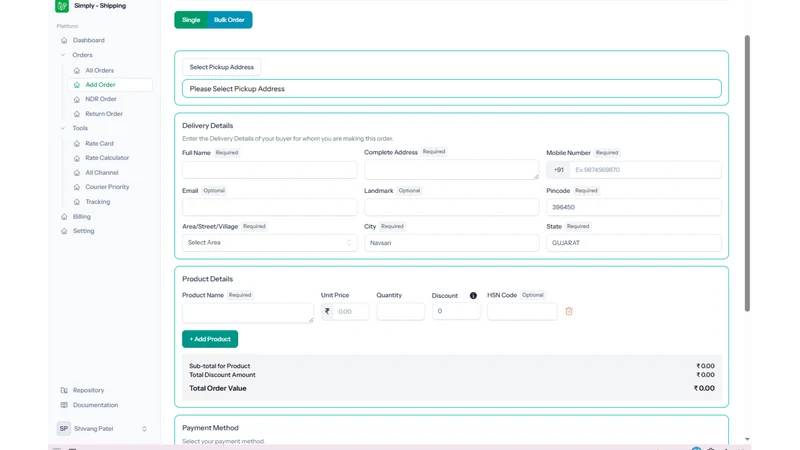
Task: Click the Select Pickup Address button
Action: pyautogui.click(x=221, y=67)
